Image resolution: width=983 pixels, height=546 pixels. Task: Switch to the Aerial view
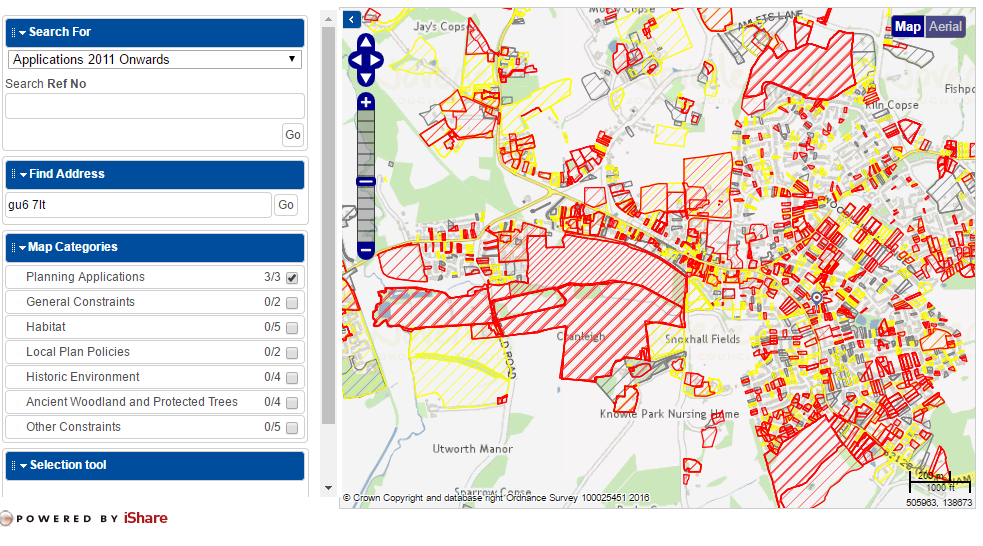945,26
